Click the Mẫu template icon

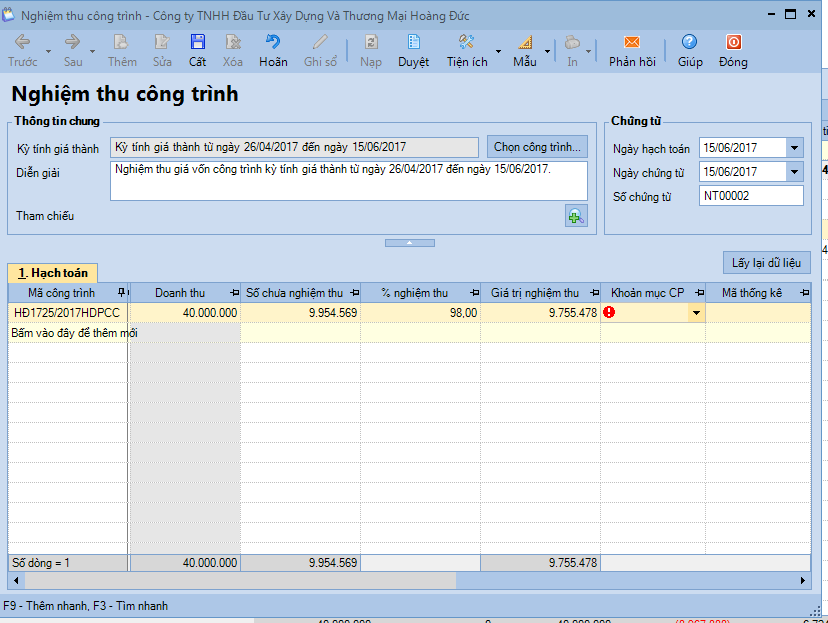tap(524, 51)
